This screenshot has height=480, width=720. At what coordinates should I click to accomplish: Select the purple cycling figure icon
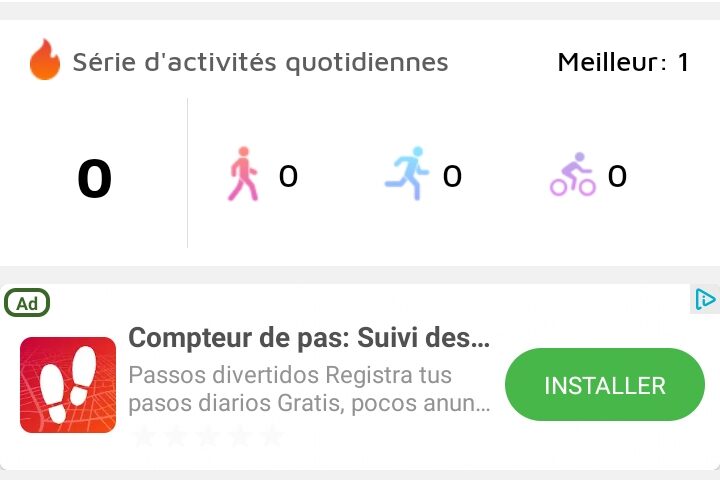coord(573,175)
